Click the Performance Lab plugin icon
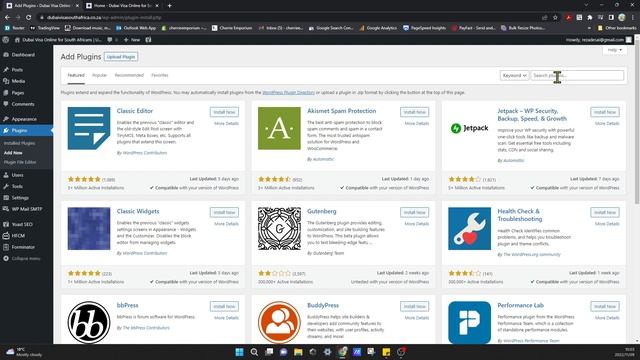This screenshot has height=360, width=640. pos(469,322)
